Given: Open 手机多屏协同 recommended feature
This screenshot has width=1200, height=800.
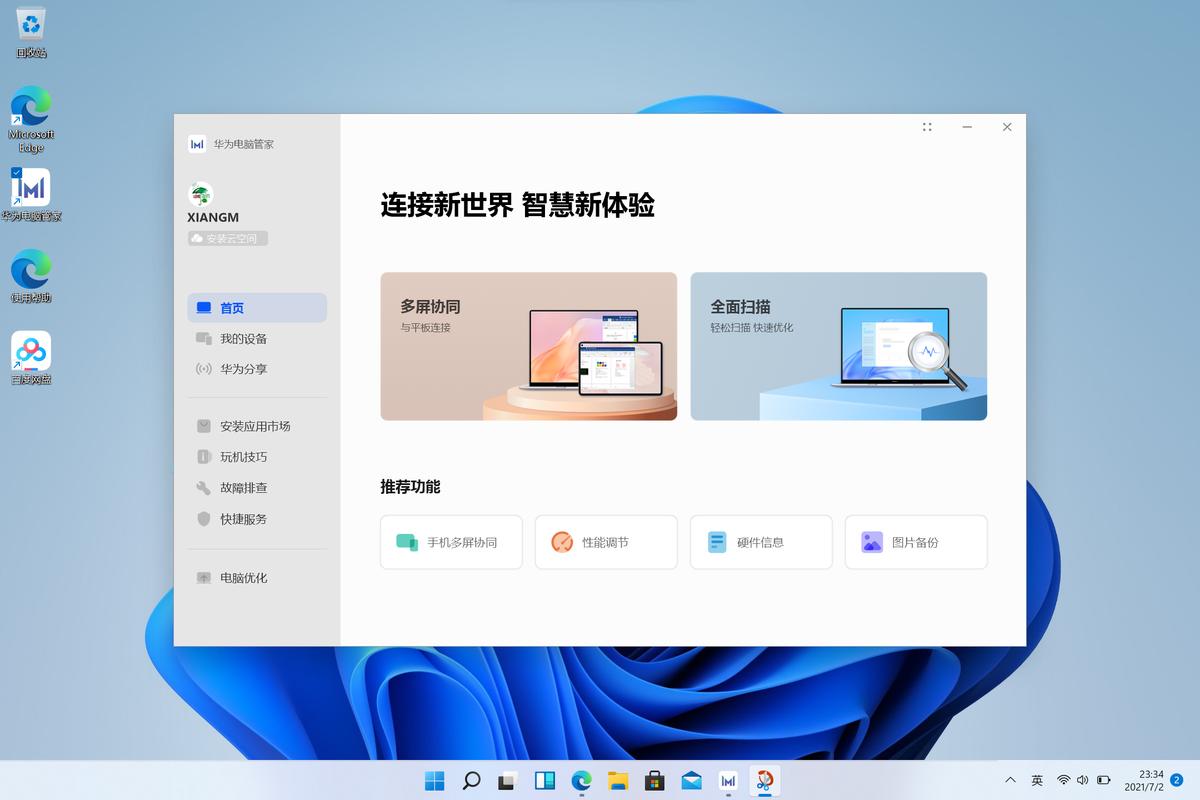Looking at the screenshot, I should [x=450, y=541].
